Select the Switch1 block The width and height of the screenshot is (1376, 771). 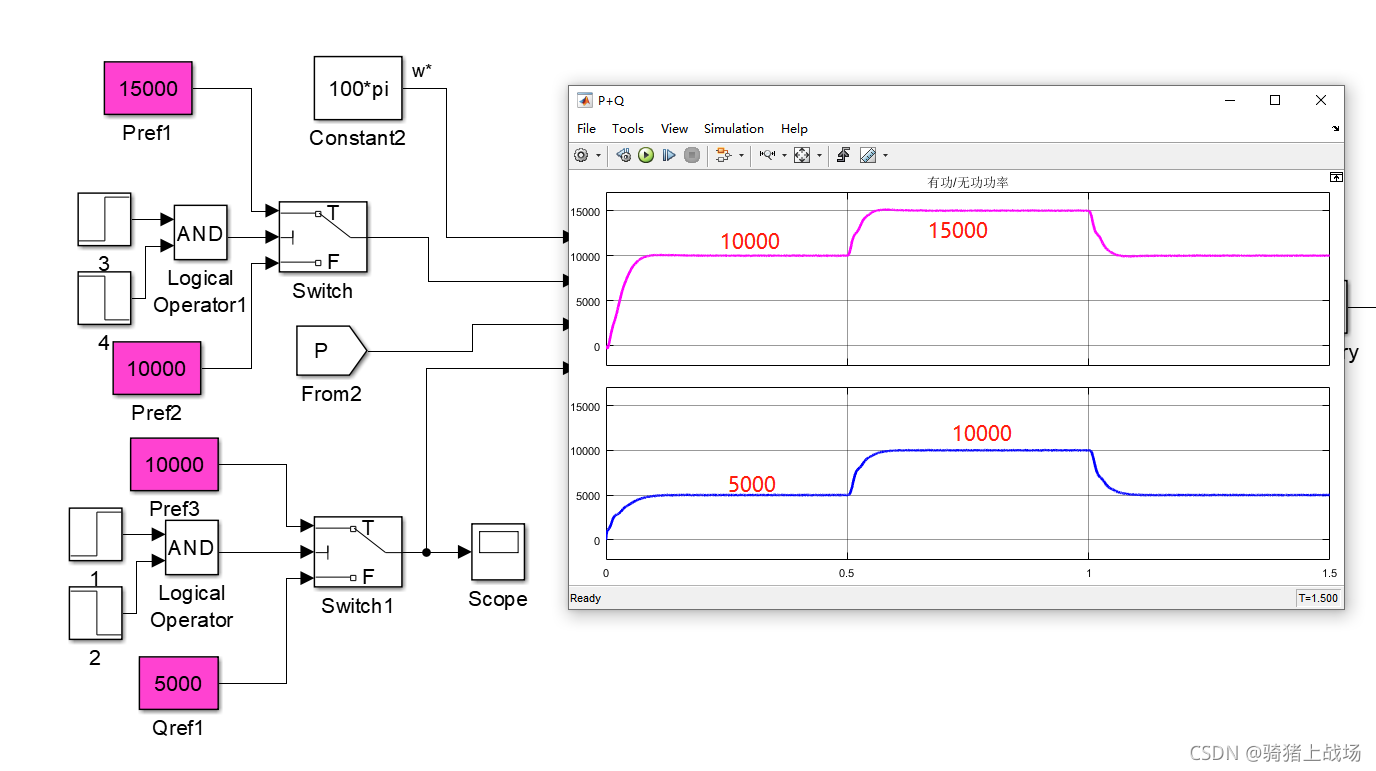click(358, 551)
